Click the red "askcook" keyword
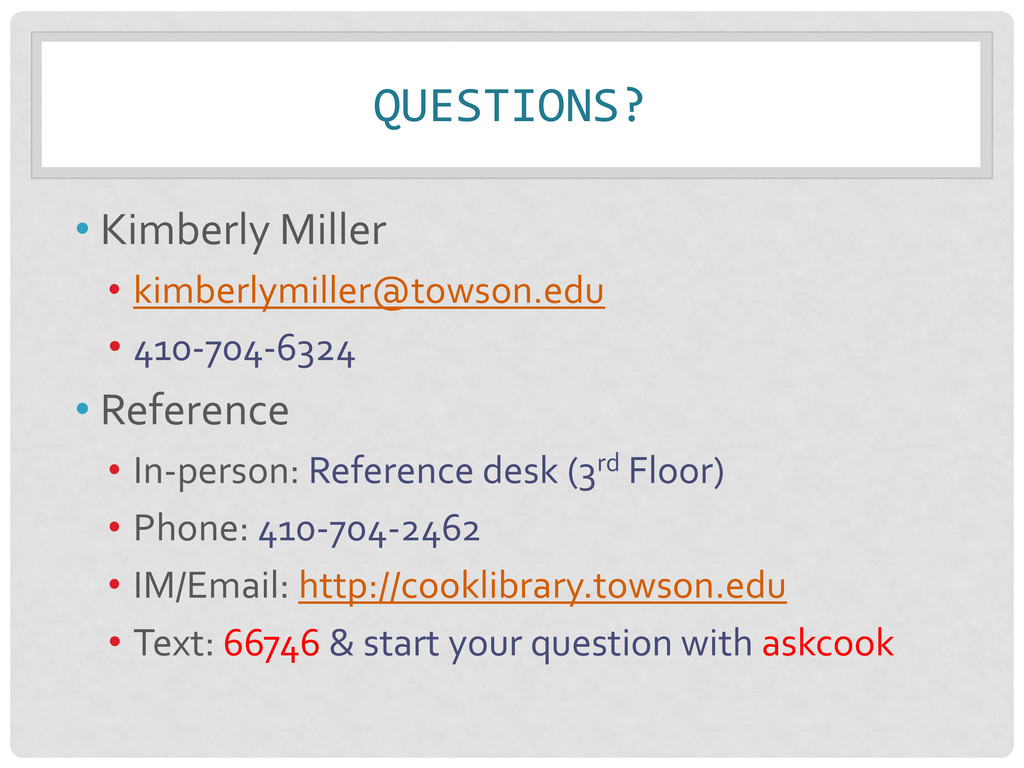The height and width of the screenshot is (768, 1024). pyautogui.click(x=827, y=644)
